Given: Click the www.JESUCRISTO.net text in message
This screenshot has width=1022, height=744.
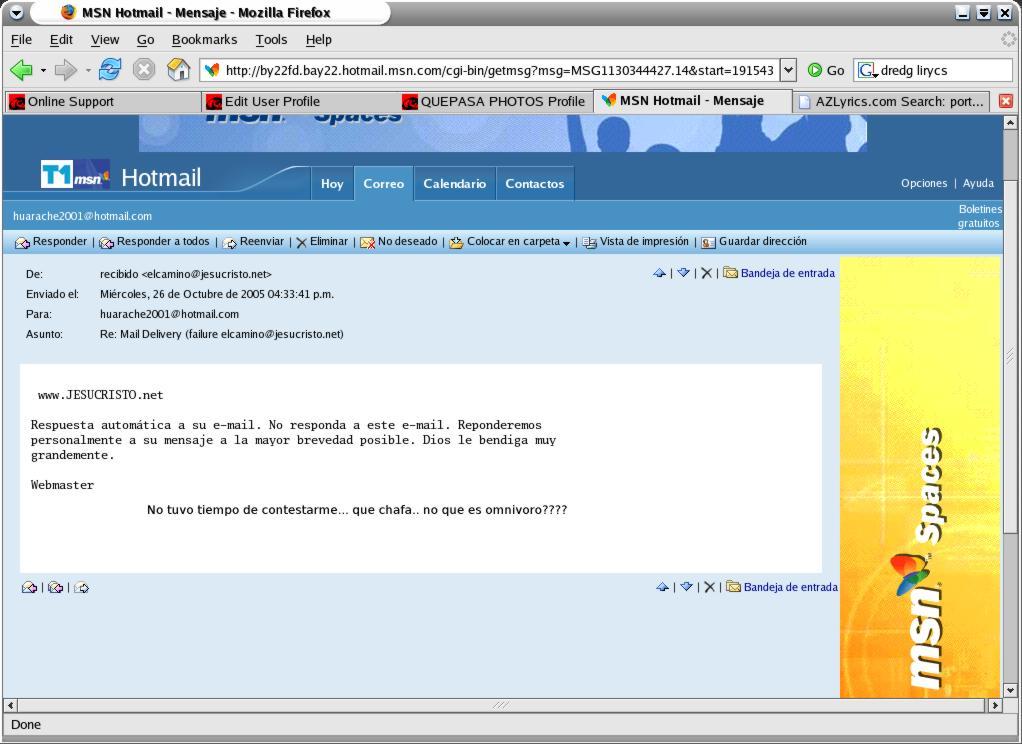Looking at the screenshot, I should point(100,395).
